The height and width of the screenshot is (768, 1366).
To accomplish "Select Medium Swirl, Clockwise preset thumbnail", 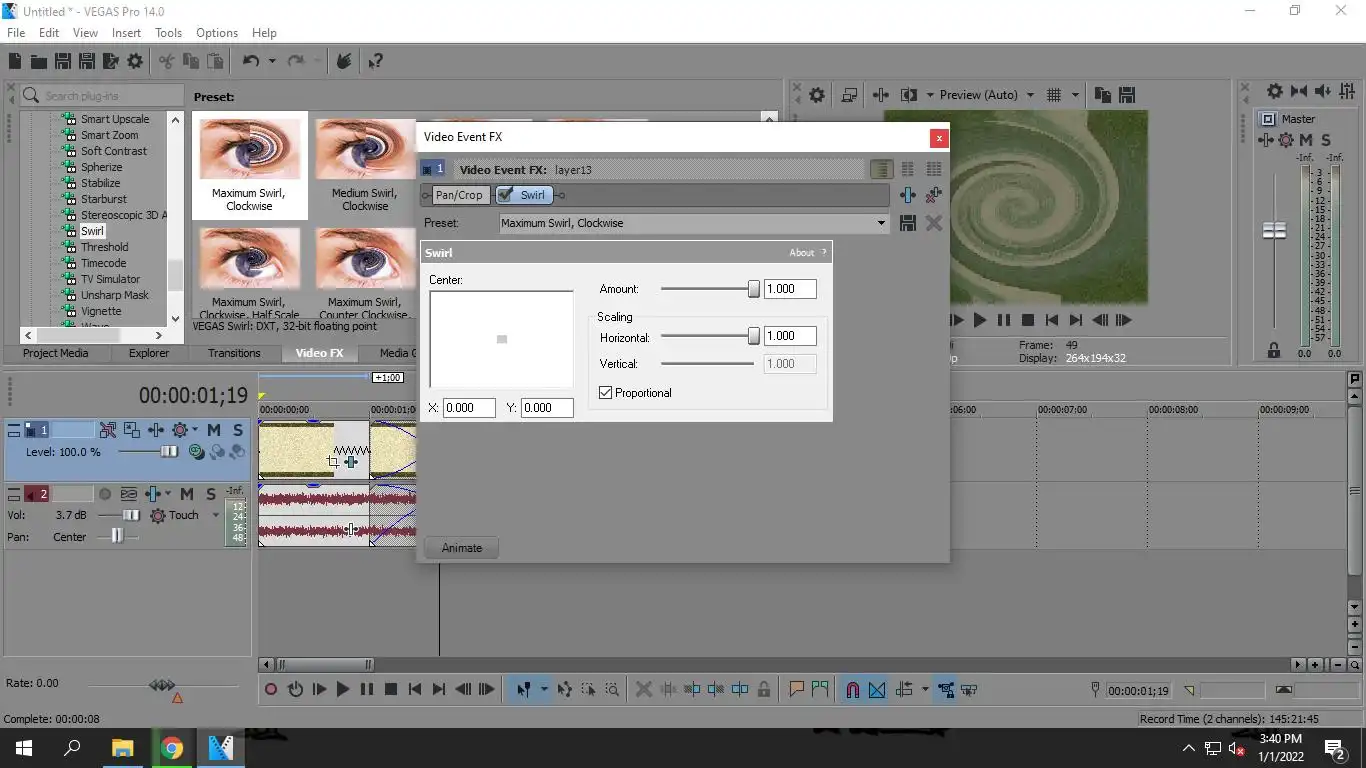I will click(x=365, y=164).
